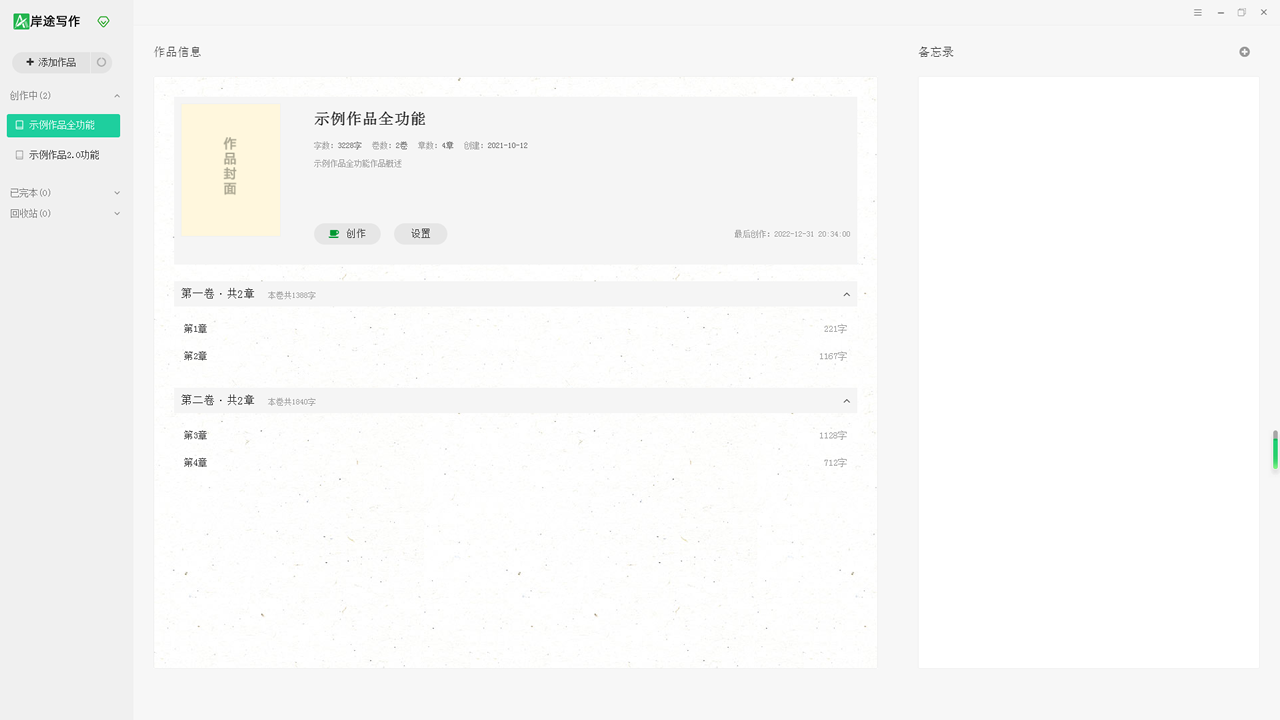Click book icon of 示例作品2.0功能
Screen dimensions: 1280x720
[19, 155]
